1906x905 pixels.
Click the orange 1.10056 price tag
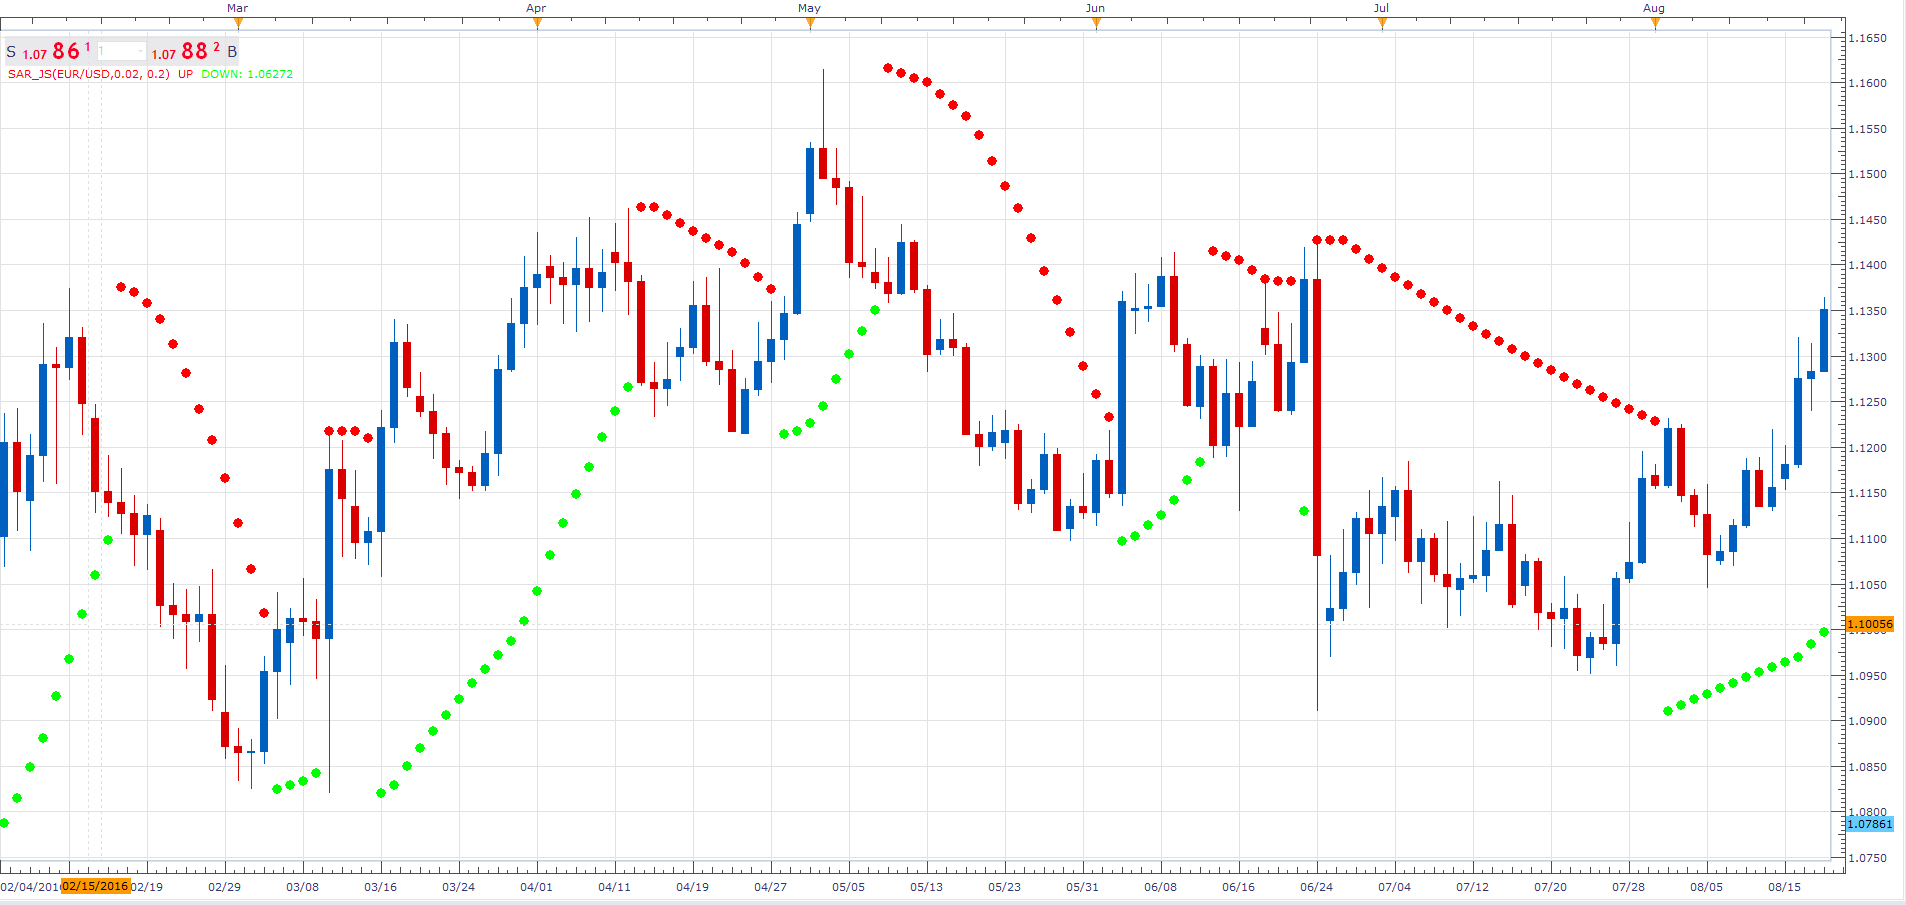point(1870,624)
